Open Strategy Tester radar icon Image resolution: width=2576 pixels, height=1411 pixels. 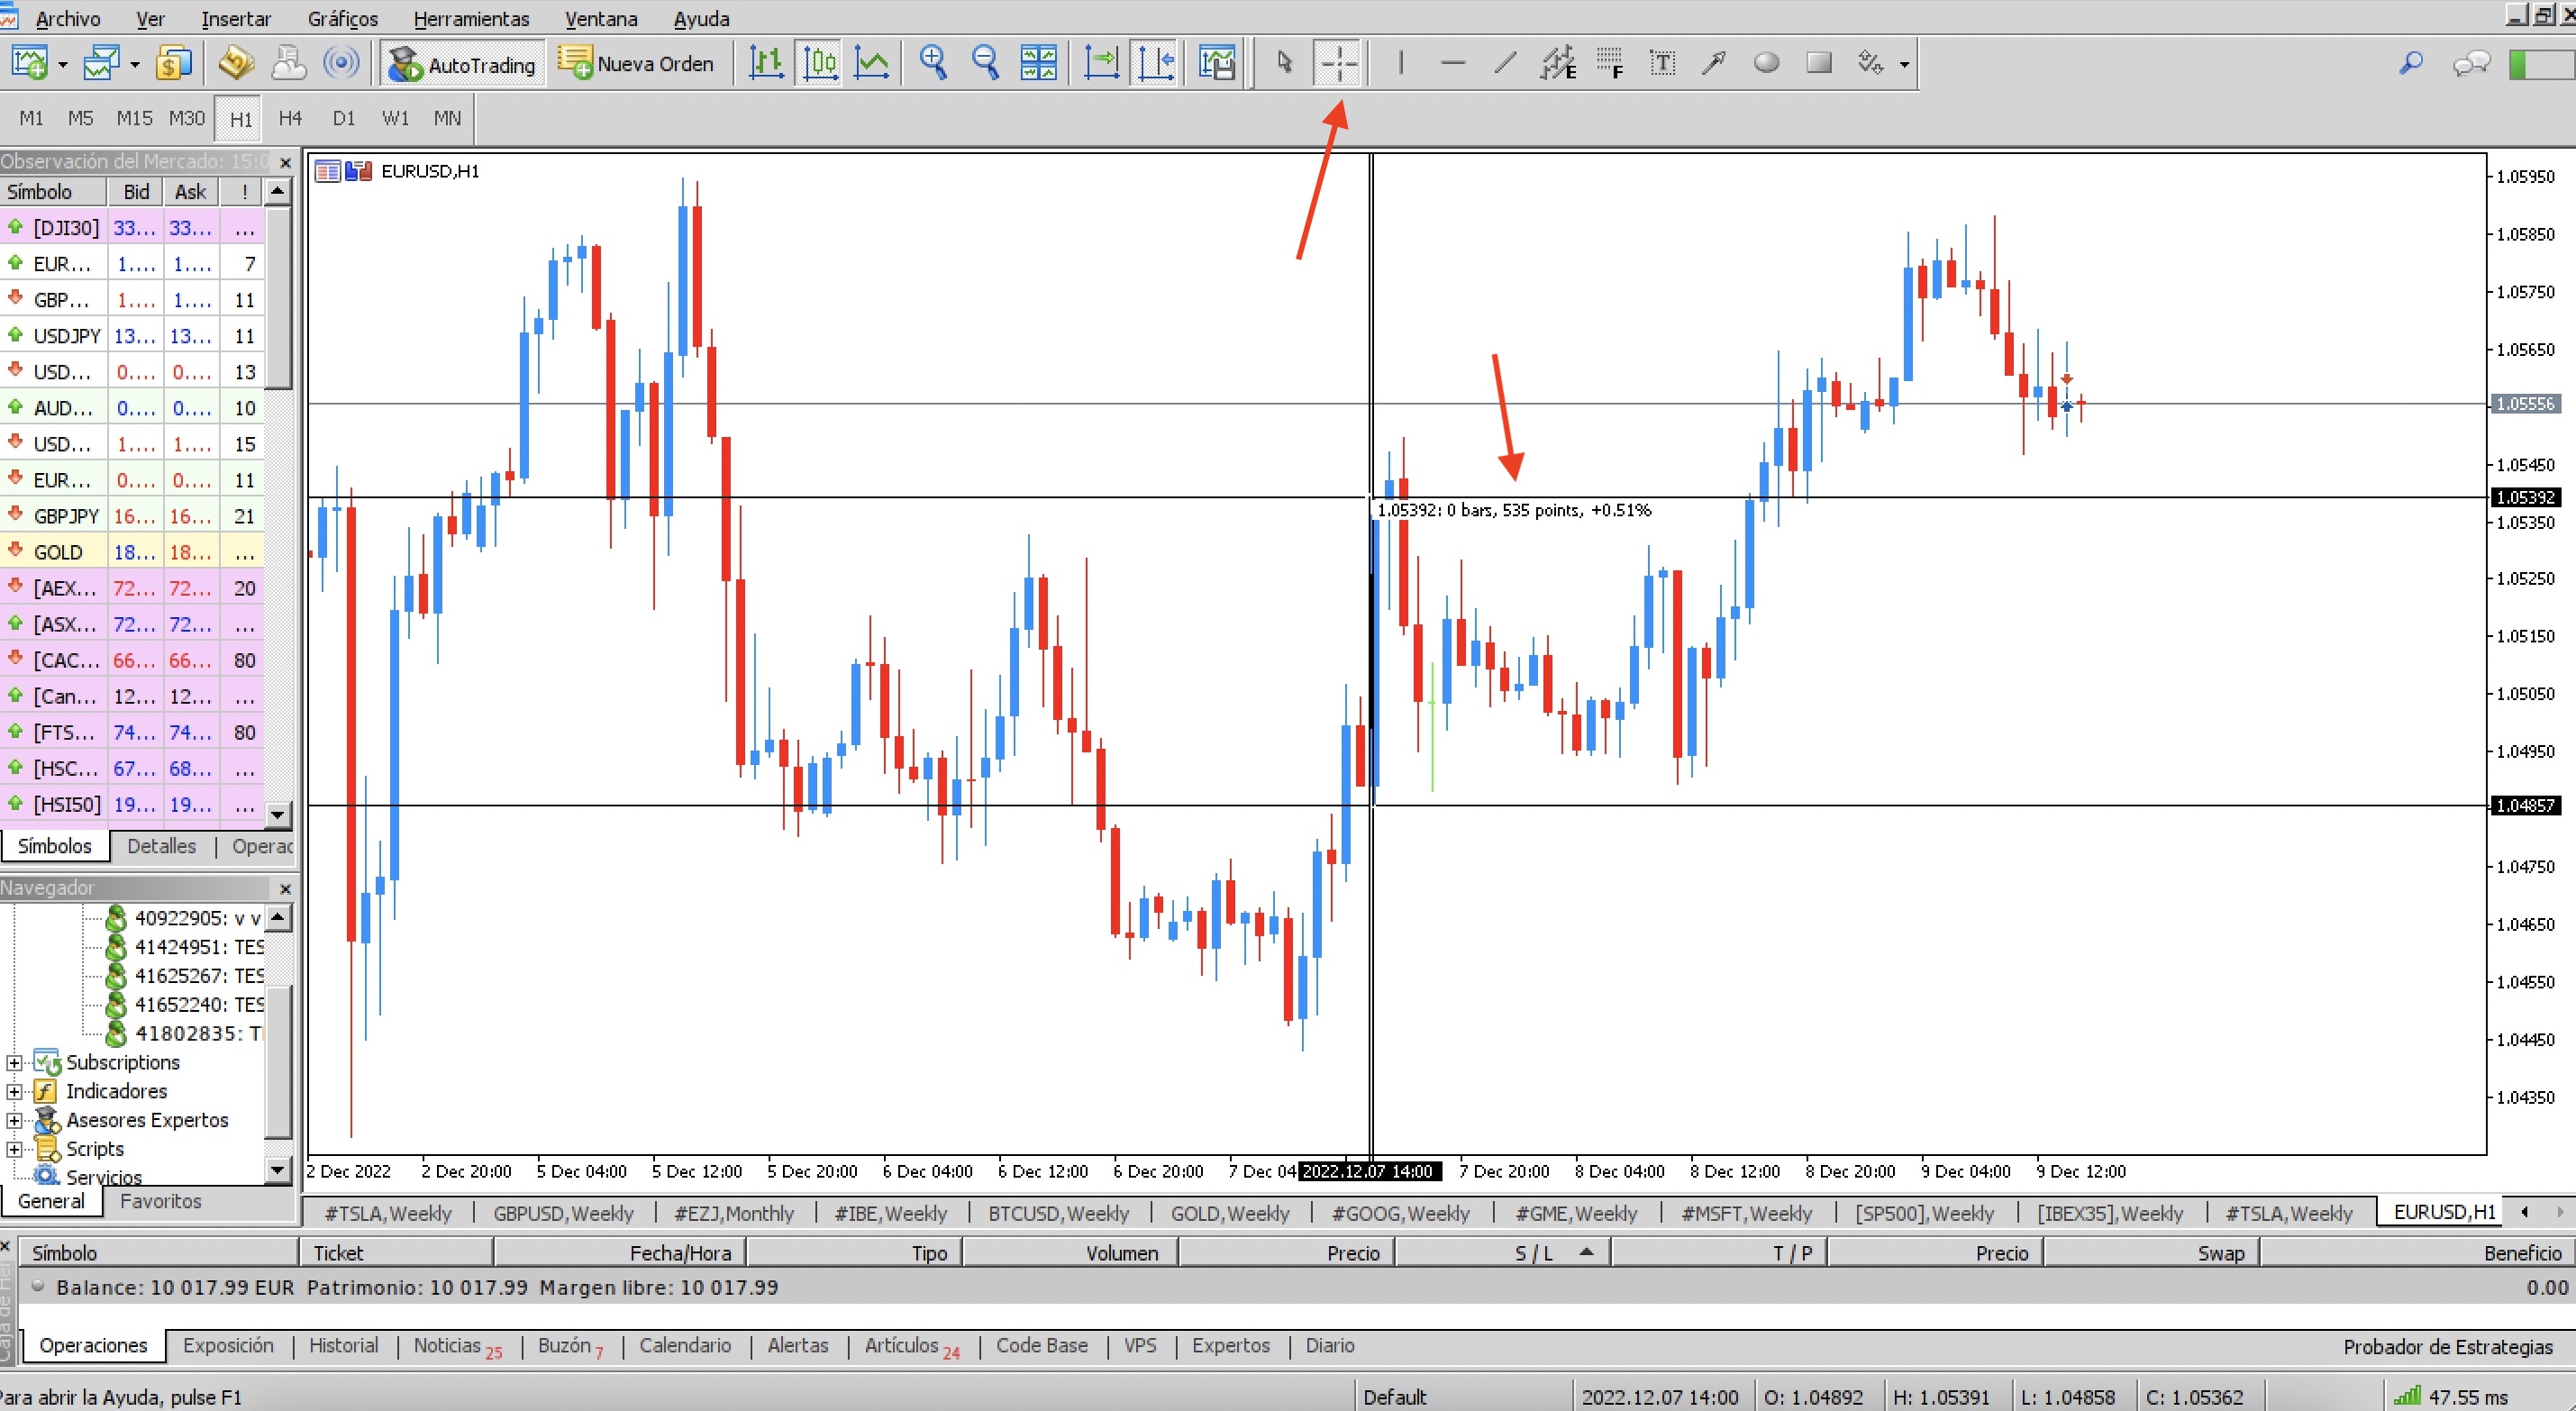coord(341,64)
